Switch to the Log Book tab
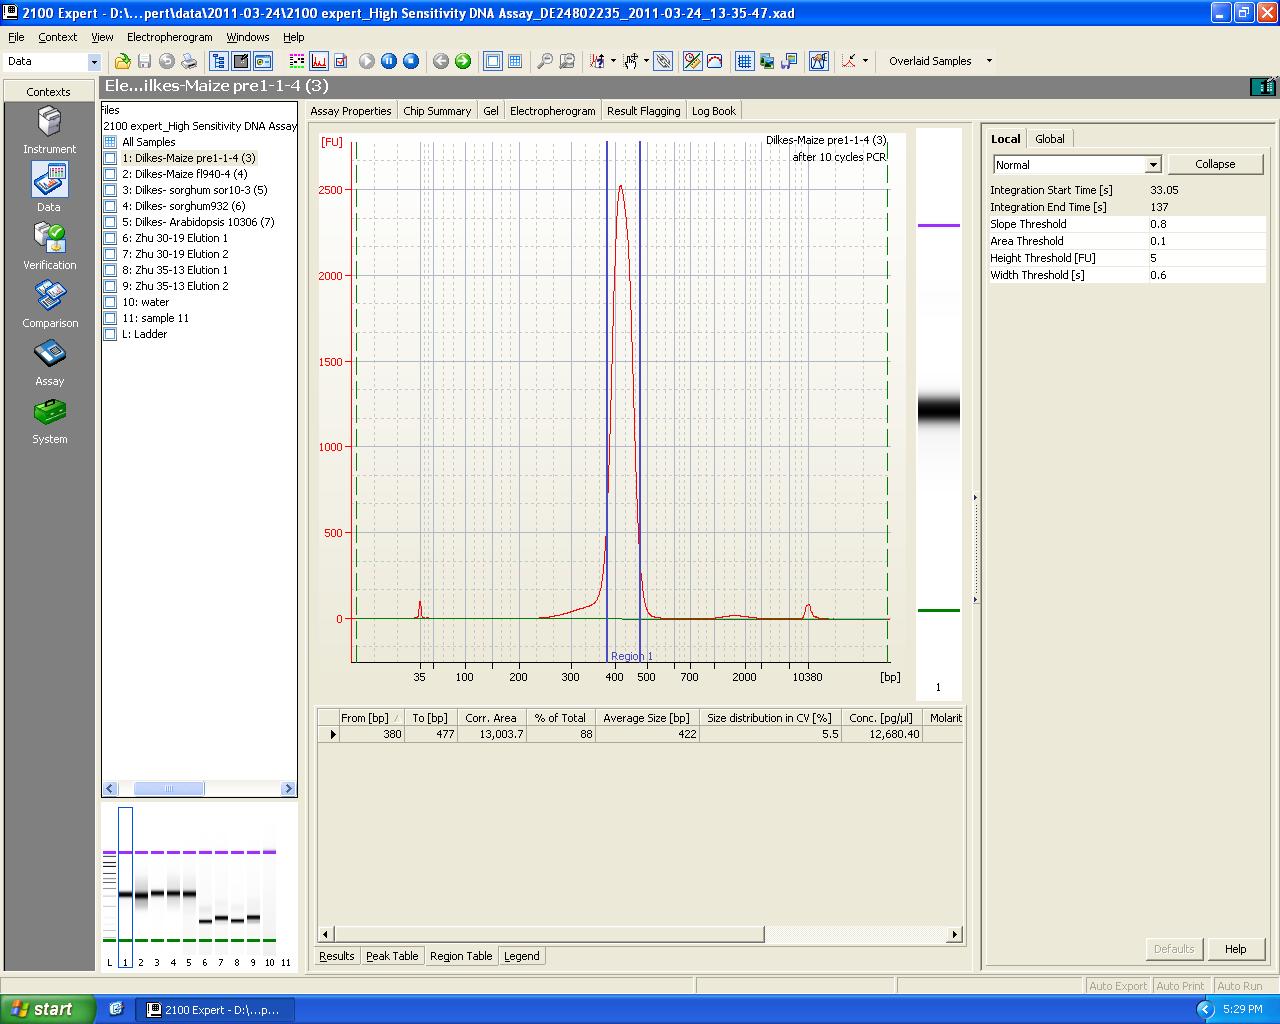Screen dimensions: 1280x1024 coord(713,111)
